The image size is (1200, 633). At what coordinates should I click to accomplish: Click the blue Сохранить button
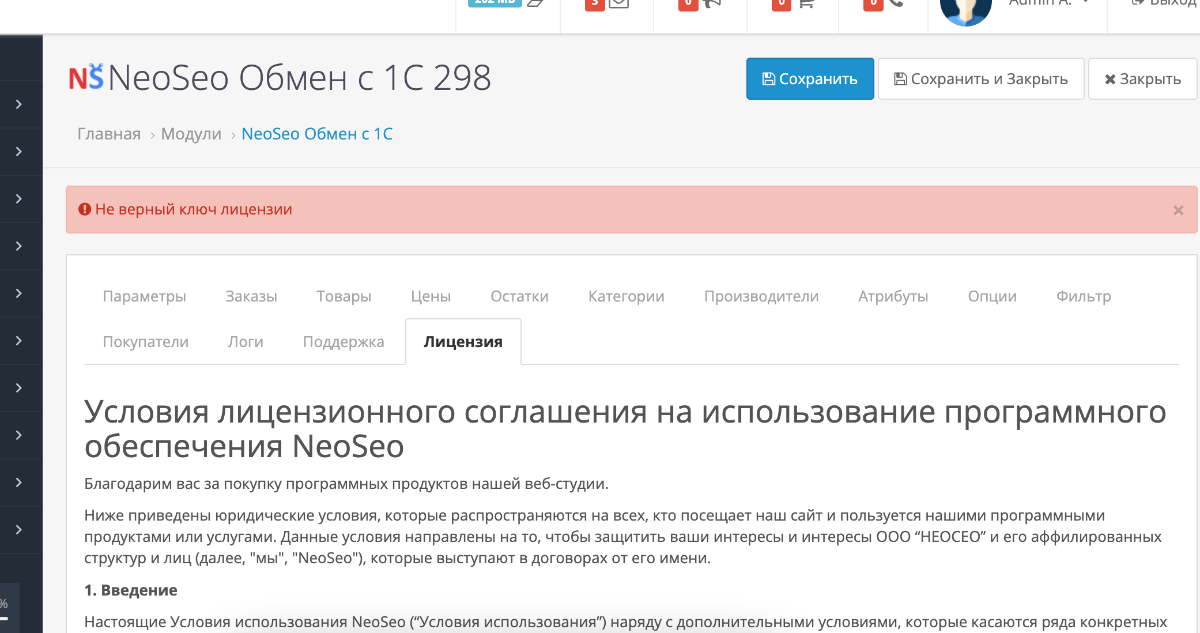[810, 79]
